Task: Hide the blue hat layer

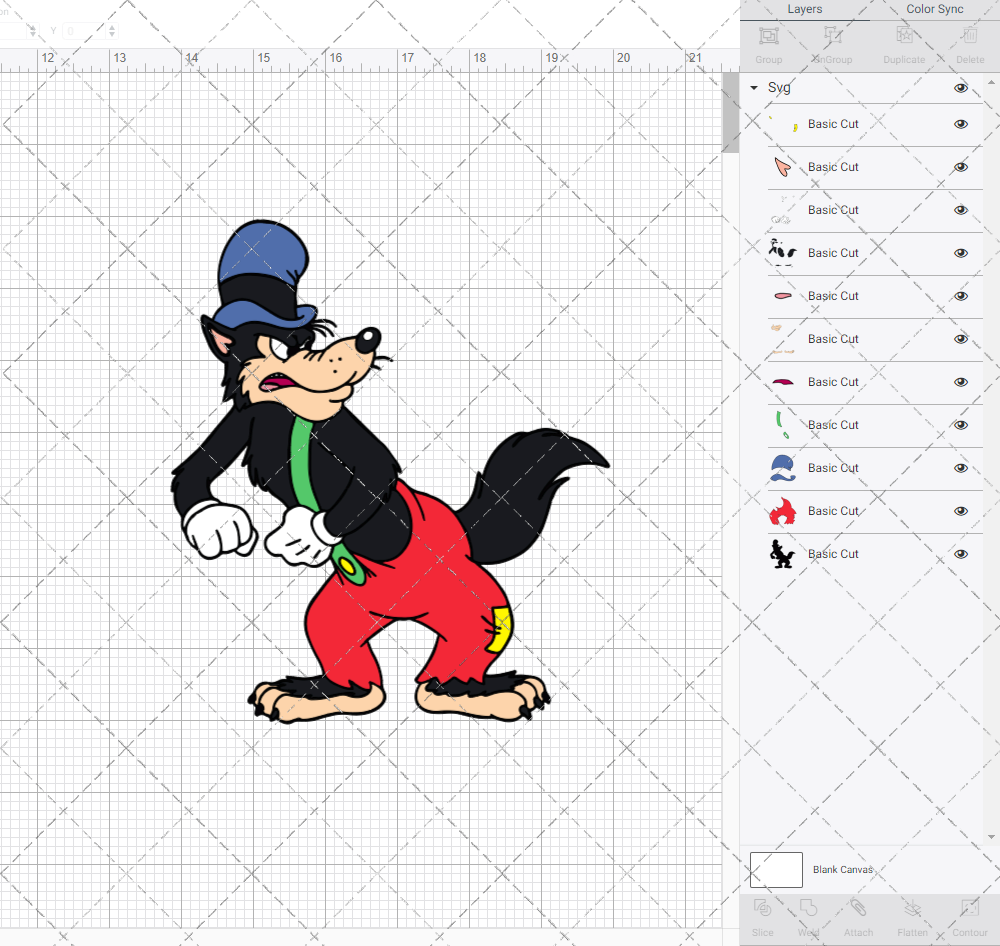Action: [x=960, y=468]
